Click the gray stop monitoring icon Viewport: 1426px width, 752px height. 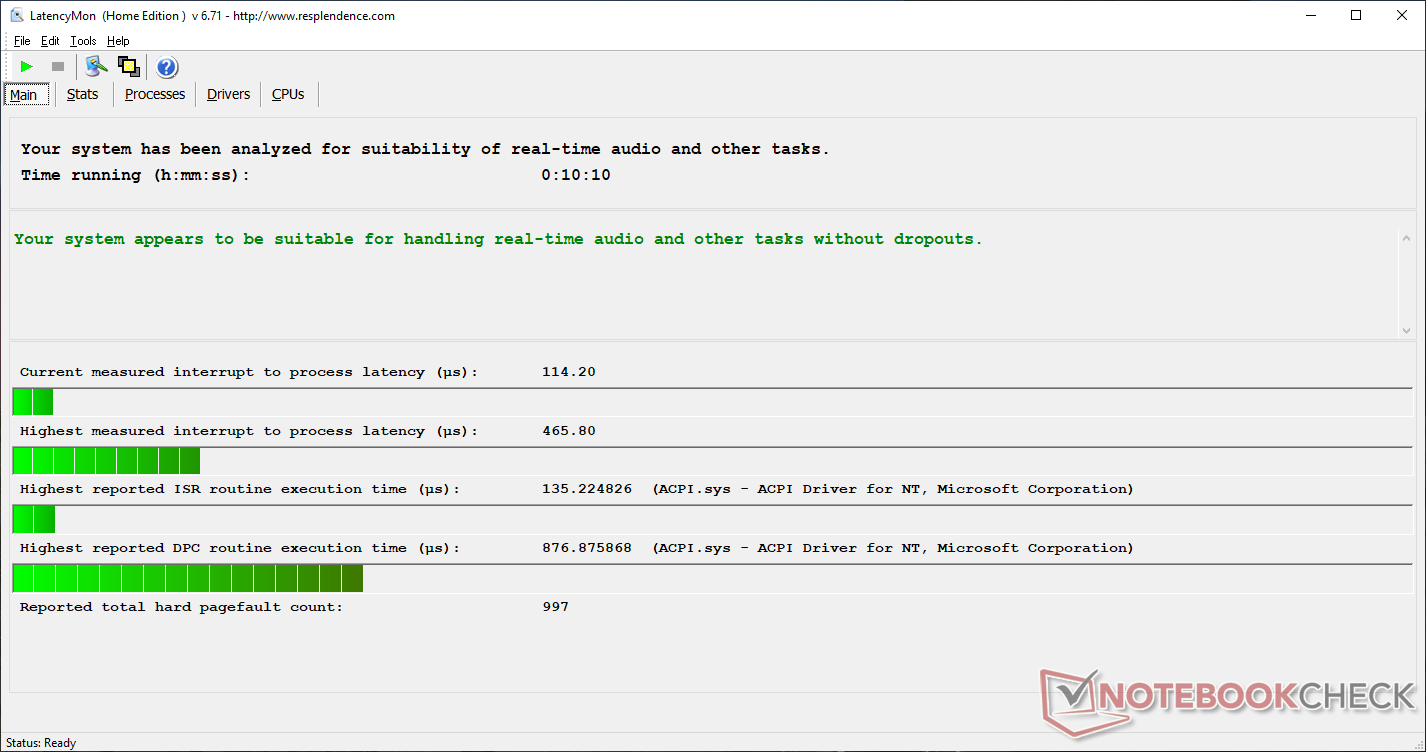pyautogui.click(x=58, y=67)
